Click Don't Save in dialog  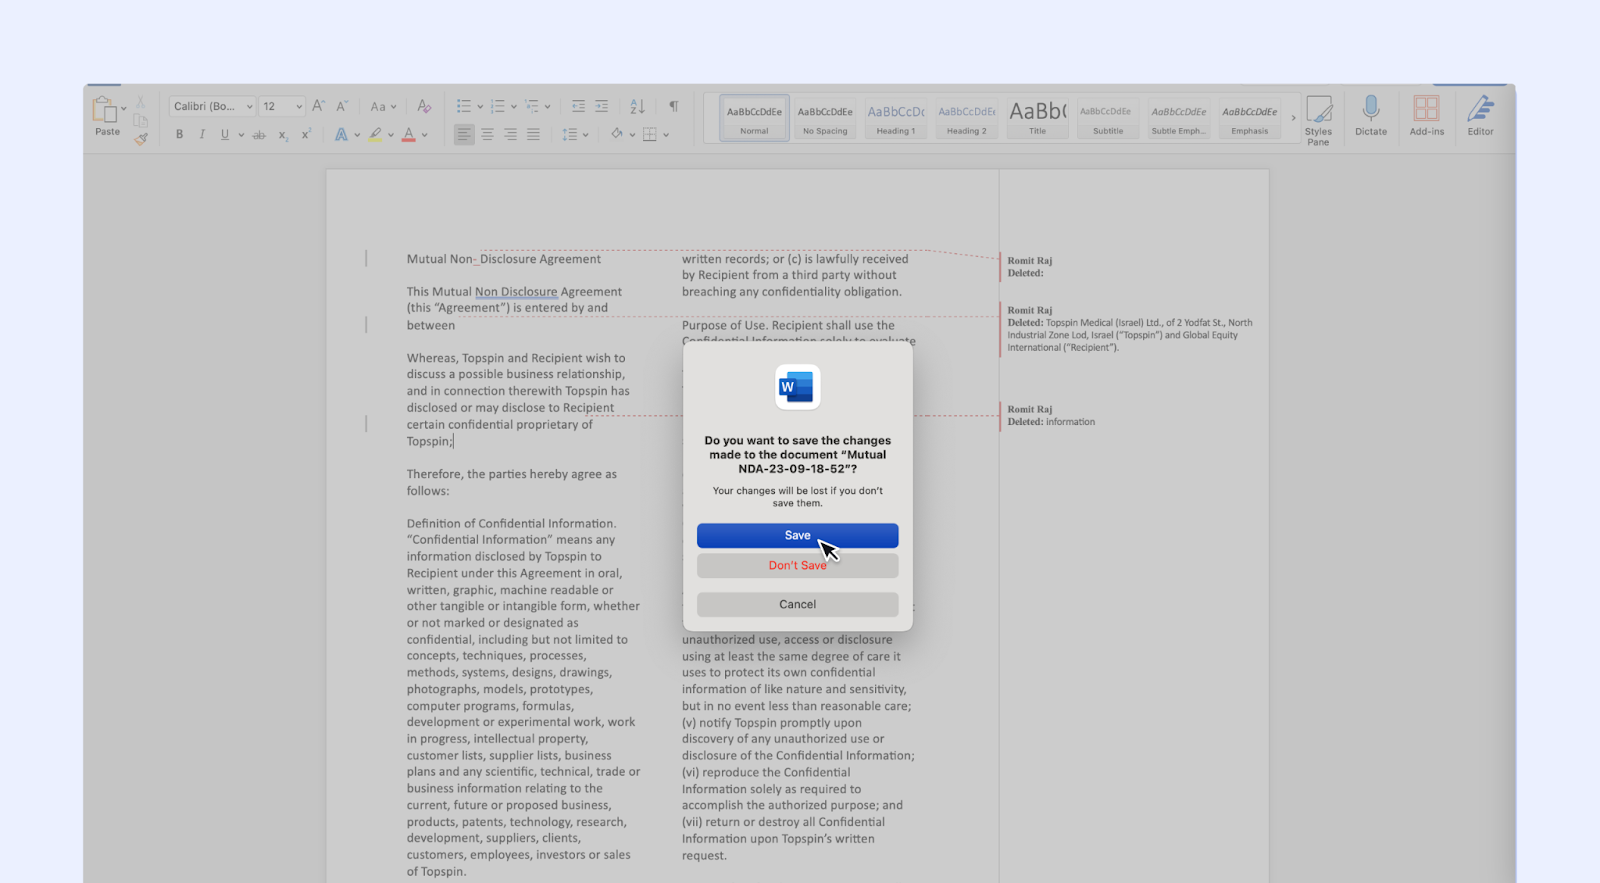[x=798, y=565]
